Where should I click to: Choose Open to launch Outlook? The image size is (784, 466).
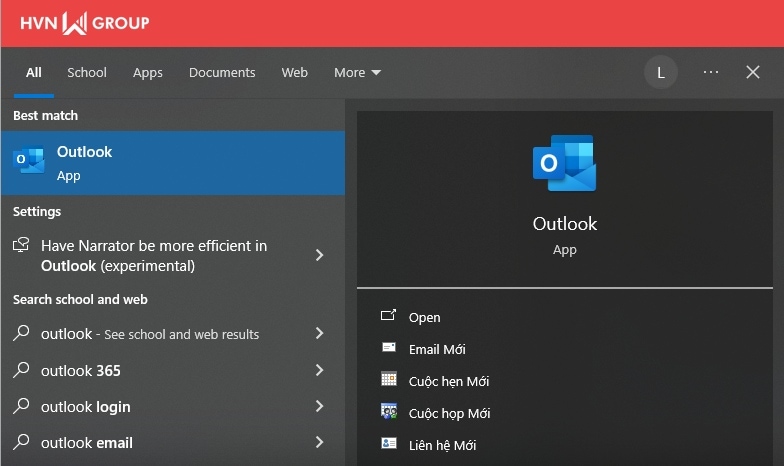tap(424, 317)
